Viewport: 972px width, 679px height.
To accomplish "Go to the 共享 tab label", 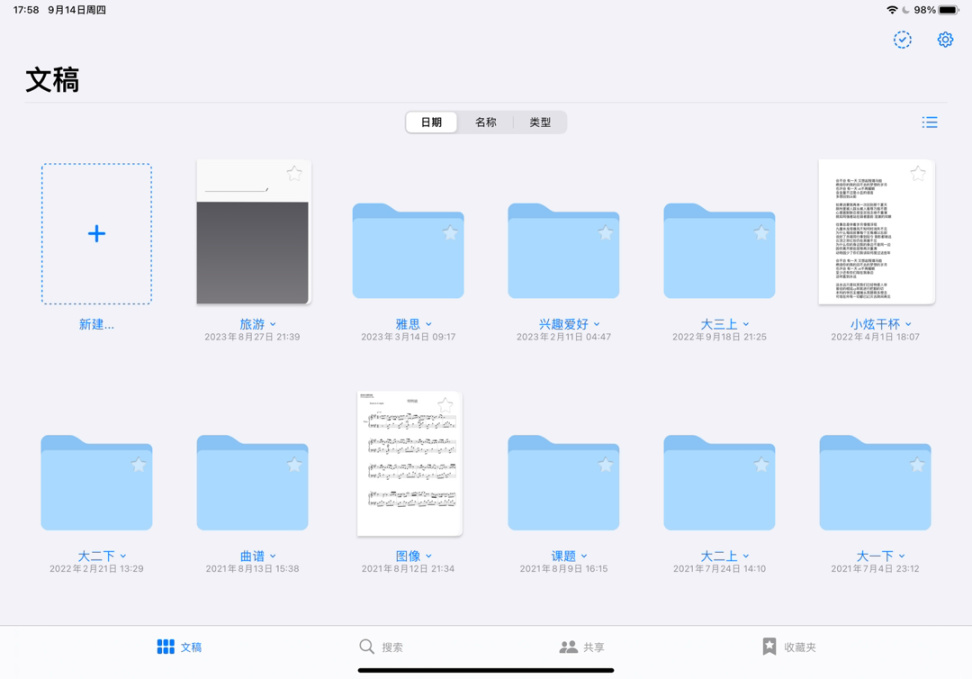I will (594, 647).
